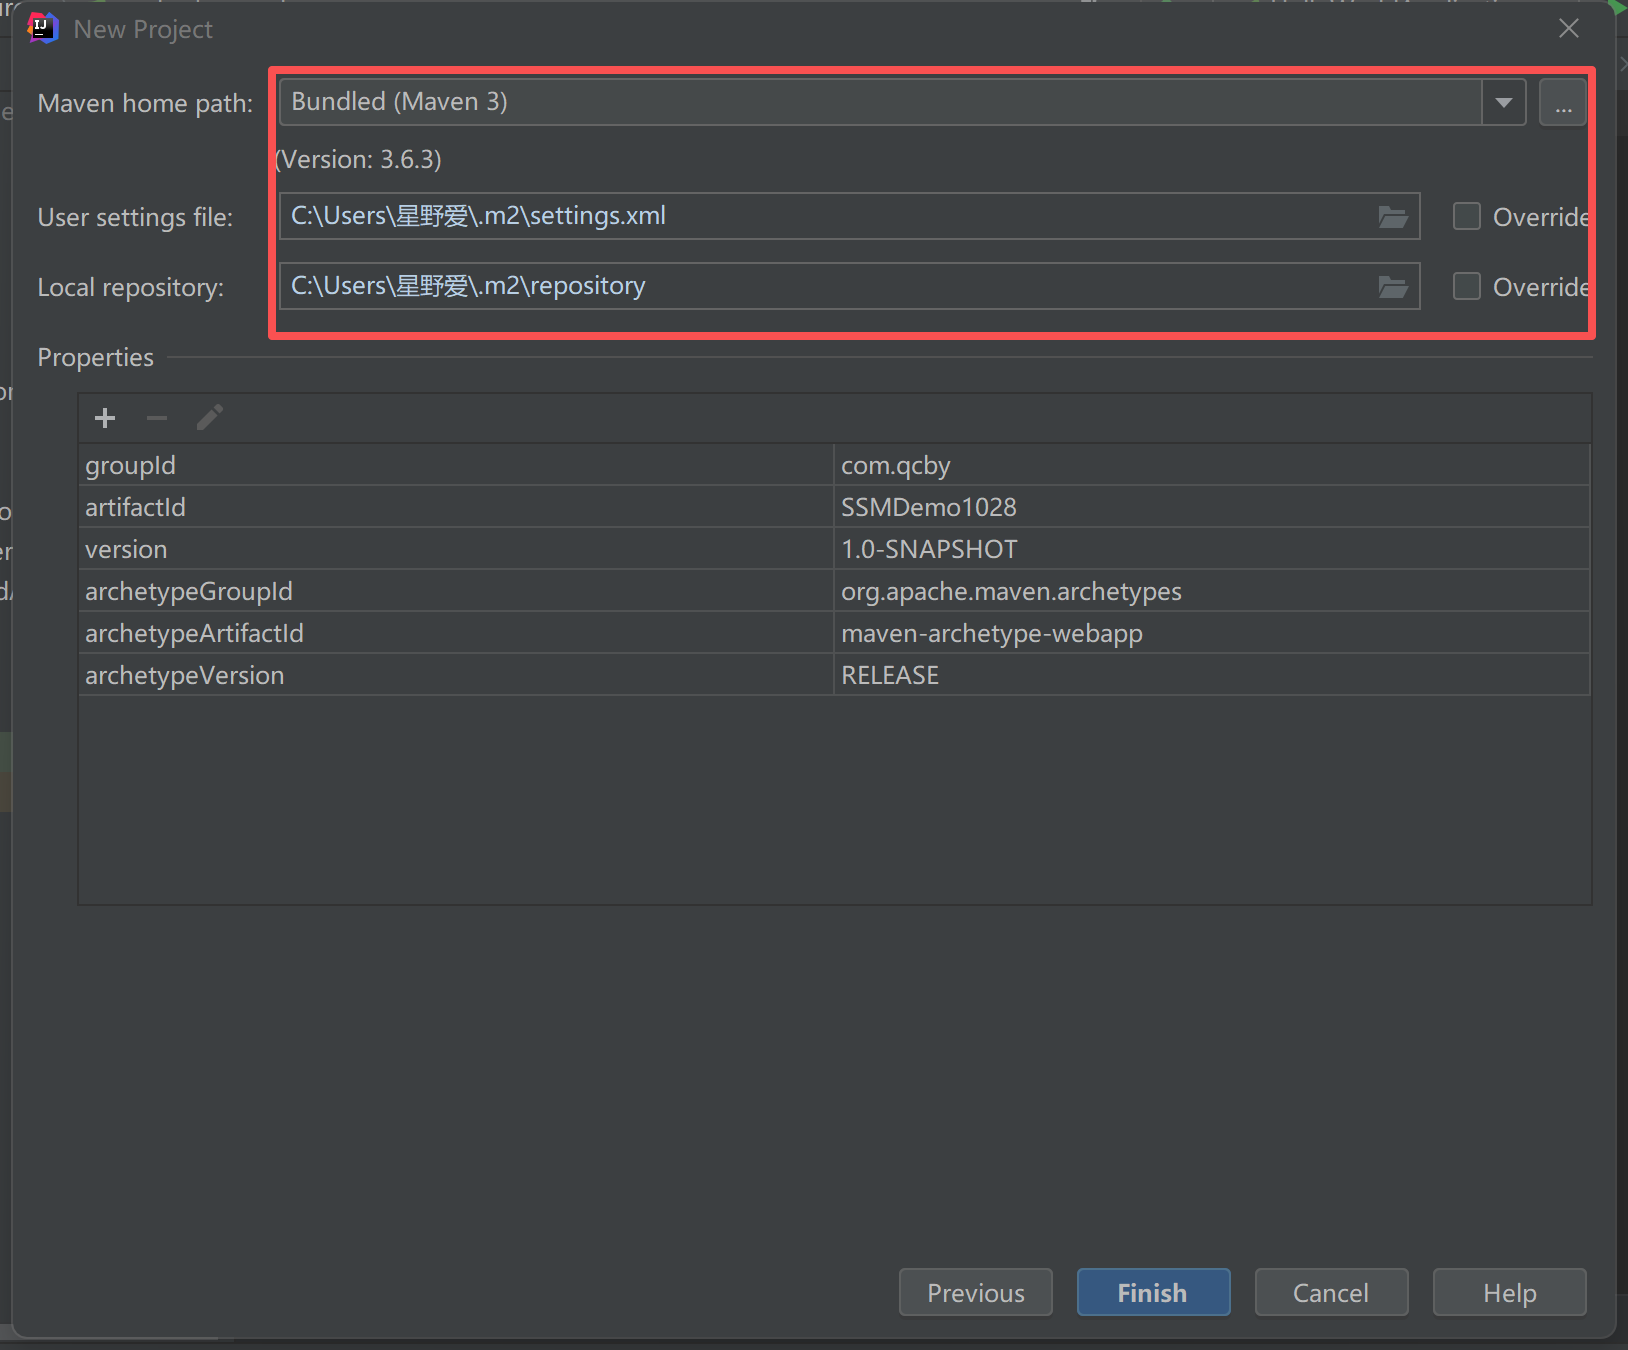Image resolution: width=1628 pixels, height=1350 pixels.
Task: Click the User settings file label
Action: [x=135, y=217]
